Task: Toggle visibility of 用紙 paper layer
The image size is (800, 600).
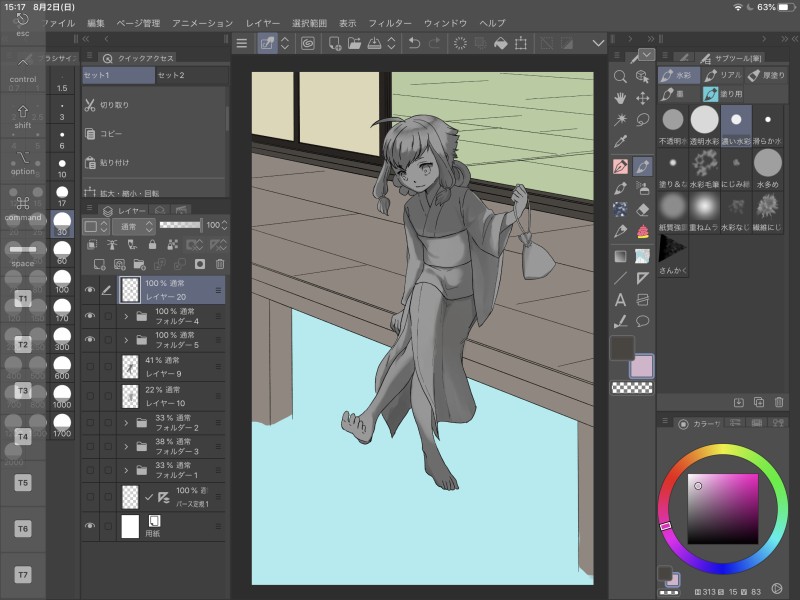Action: point(90,526)
